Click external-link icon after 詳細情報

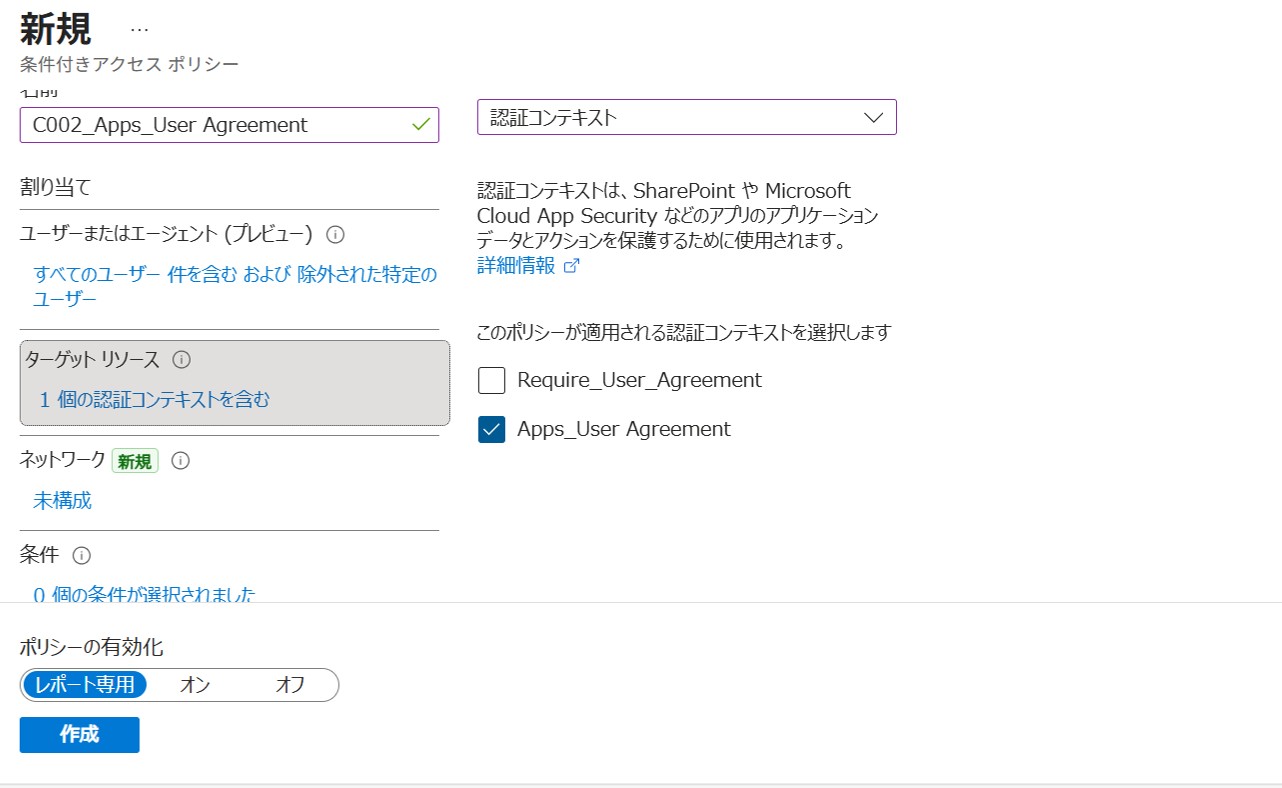pos(572,266)
